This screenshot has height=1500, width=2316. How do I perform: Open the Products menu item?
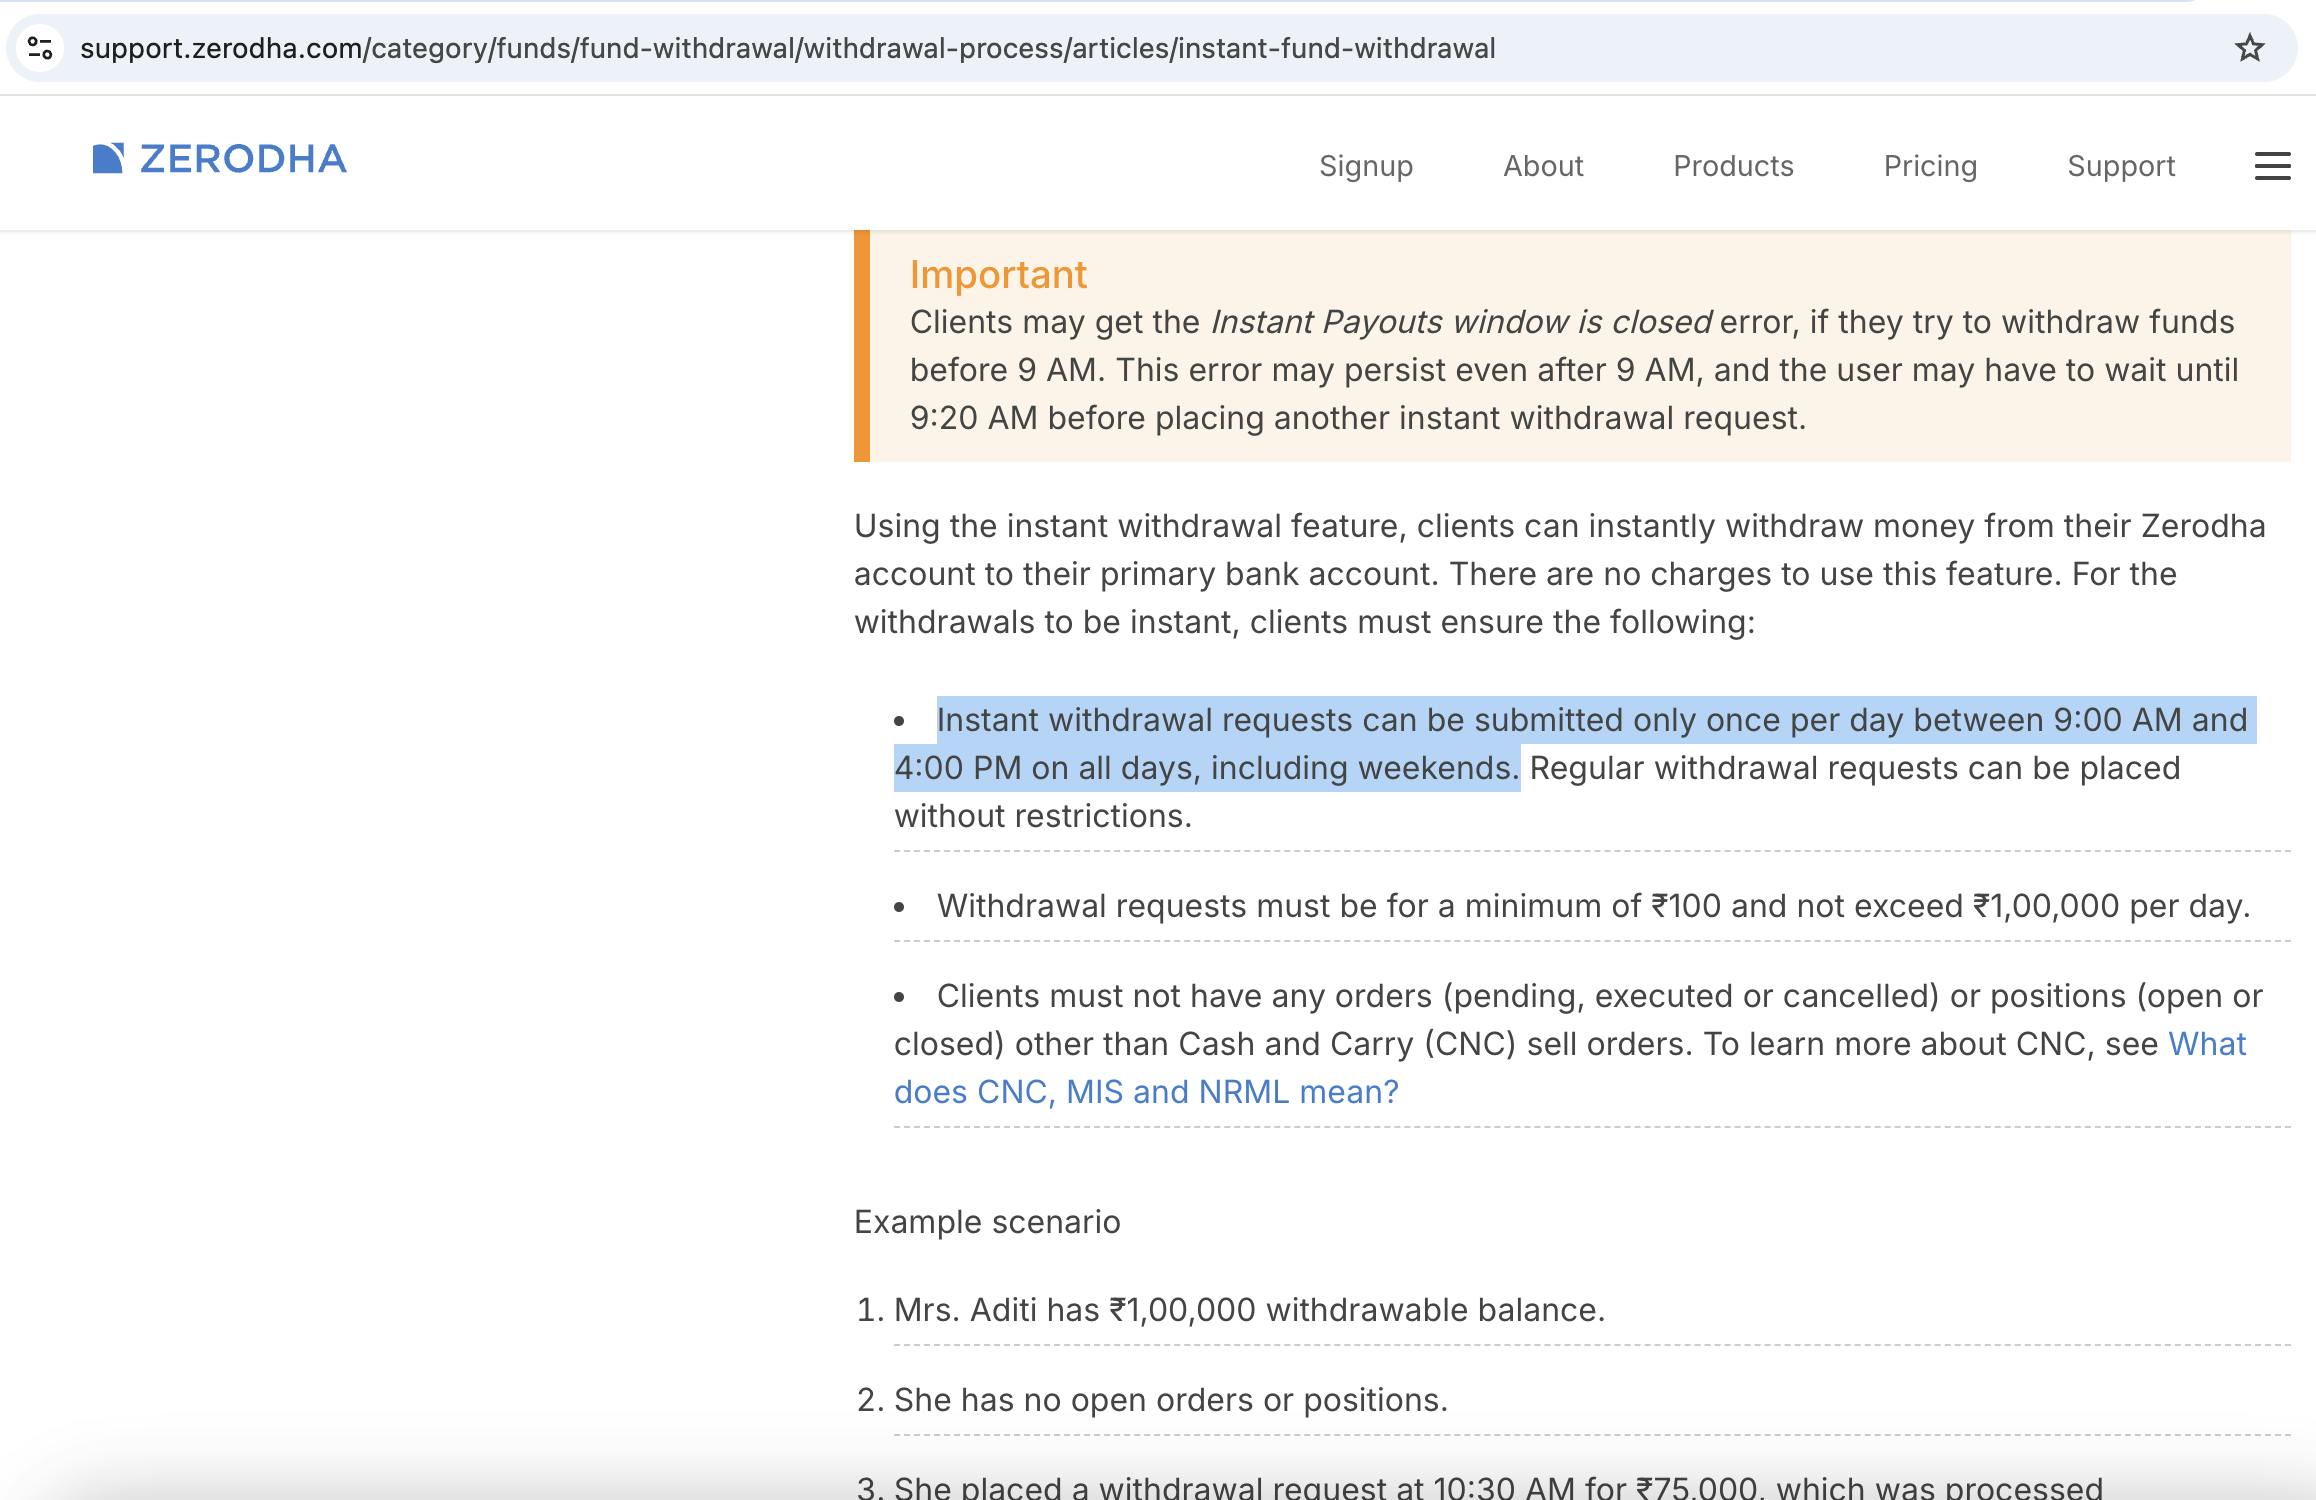pos(1733,166)
